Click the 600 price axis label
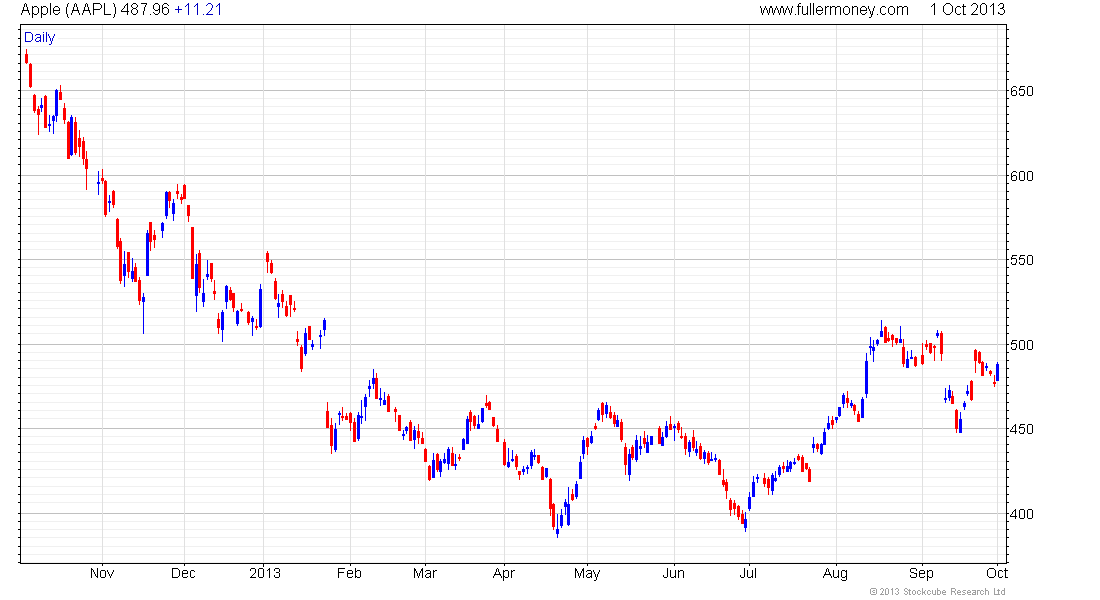Screen dimensions: 1100x600 coord(1021,176)
